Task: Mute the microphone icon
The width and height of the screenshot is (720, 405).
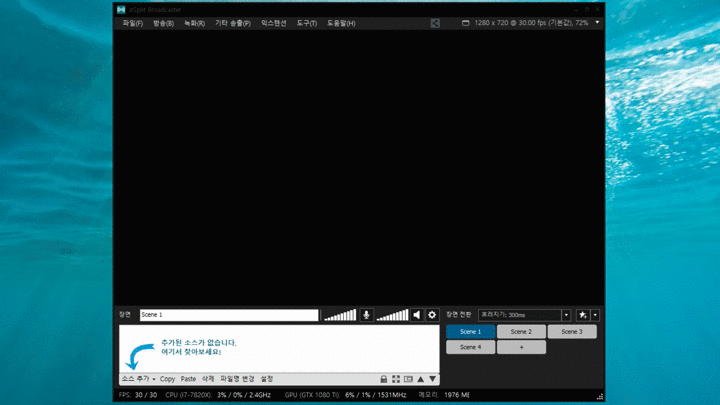Action: 366,315
